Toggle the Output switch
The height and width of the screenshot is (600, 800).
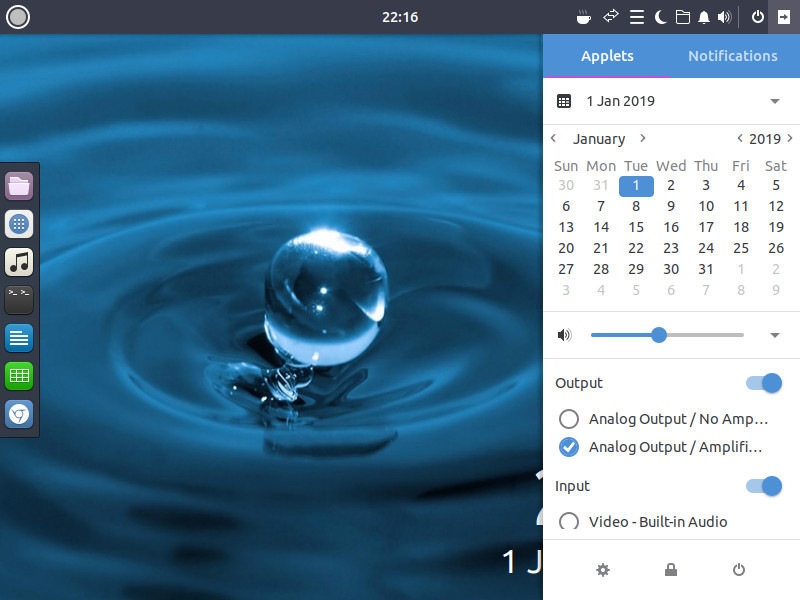coord(764,383)
